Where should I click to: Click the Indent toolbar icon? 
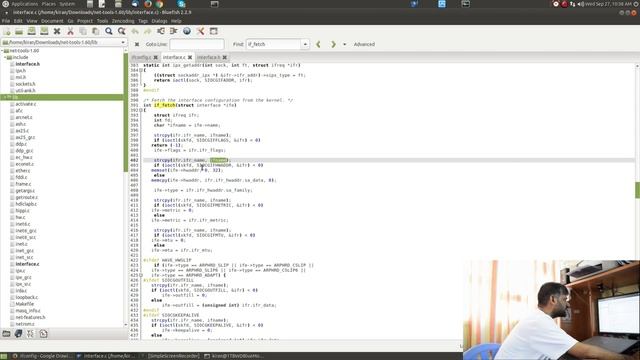pyautogui.click(x=173, y=31)
